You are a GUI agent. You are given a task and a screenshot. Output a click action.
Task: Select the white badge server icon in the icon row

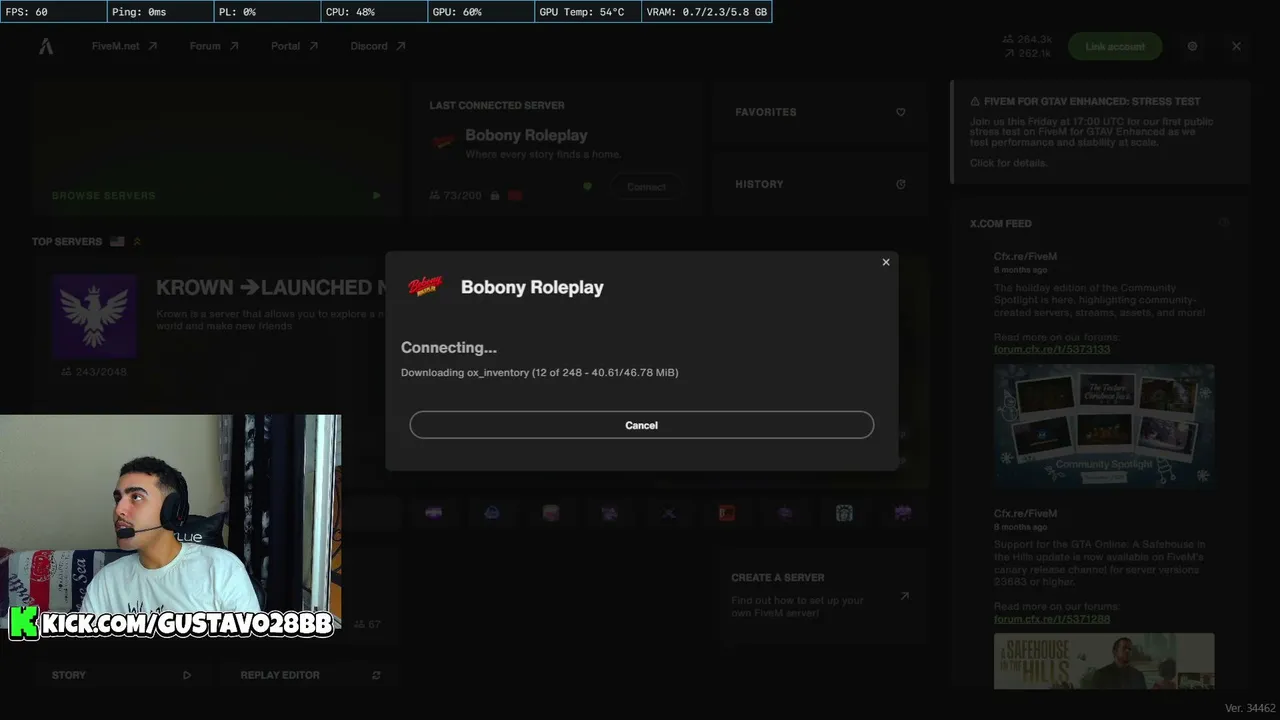click(844, 513)
